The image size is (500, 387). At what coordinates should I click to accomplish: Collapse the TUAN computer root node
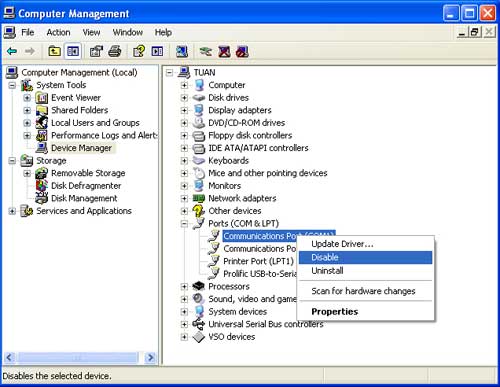coord(170,72)
